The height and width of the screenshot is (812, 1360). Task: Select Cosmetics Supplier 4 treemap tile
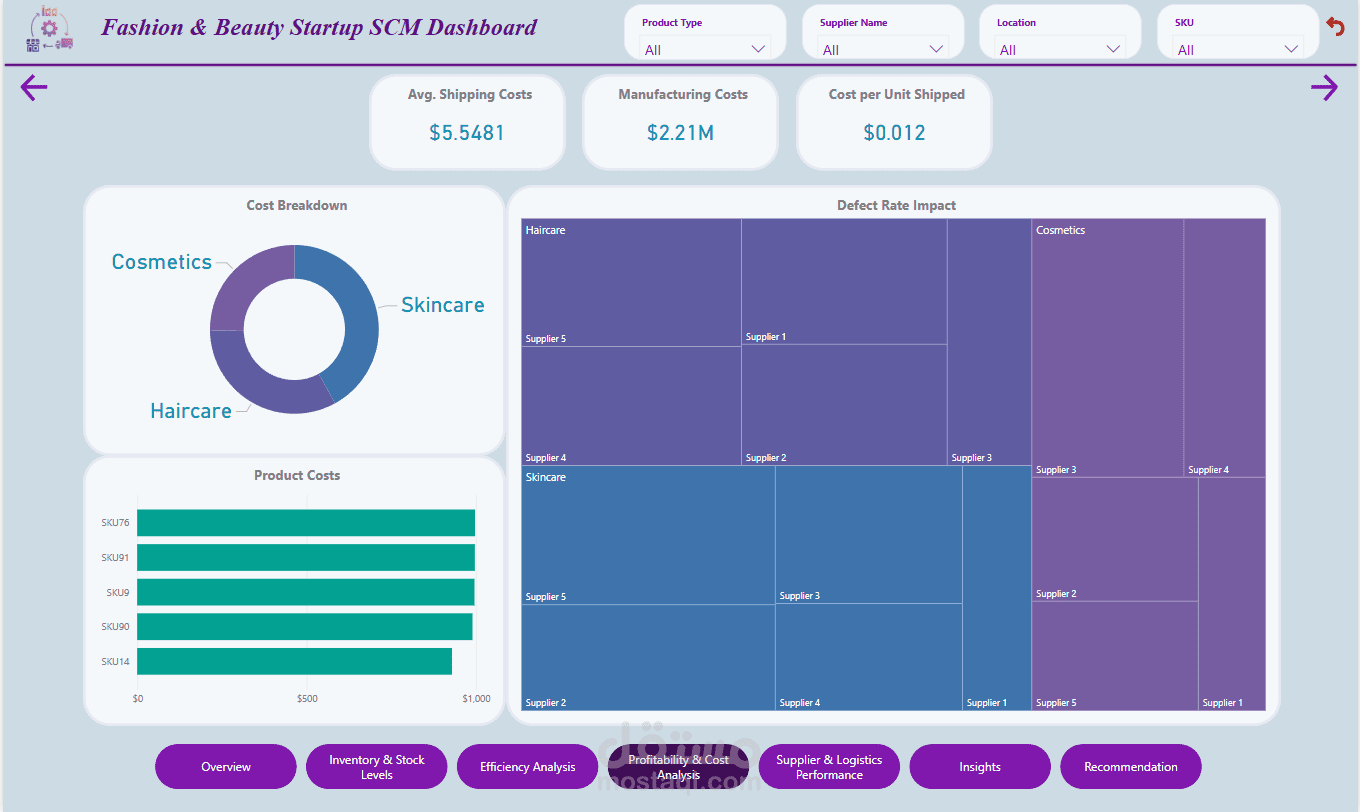(1225, 348)
